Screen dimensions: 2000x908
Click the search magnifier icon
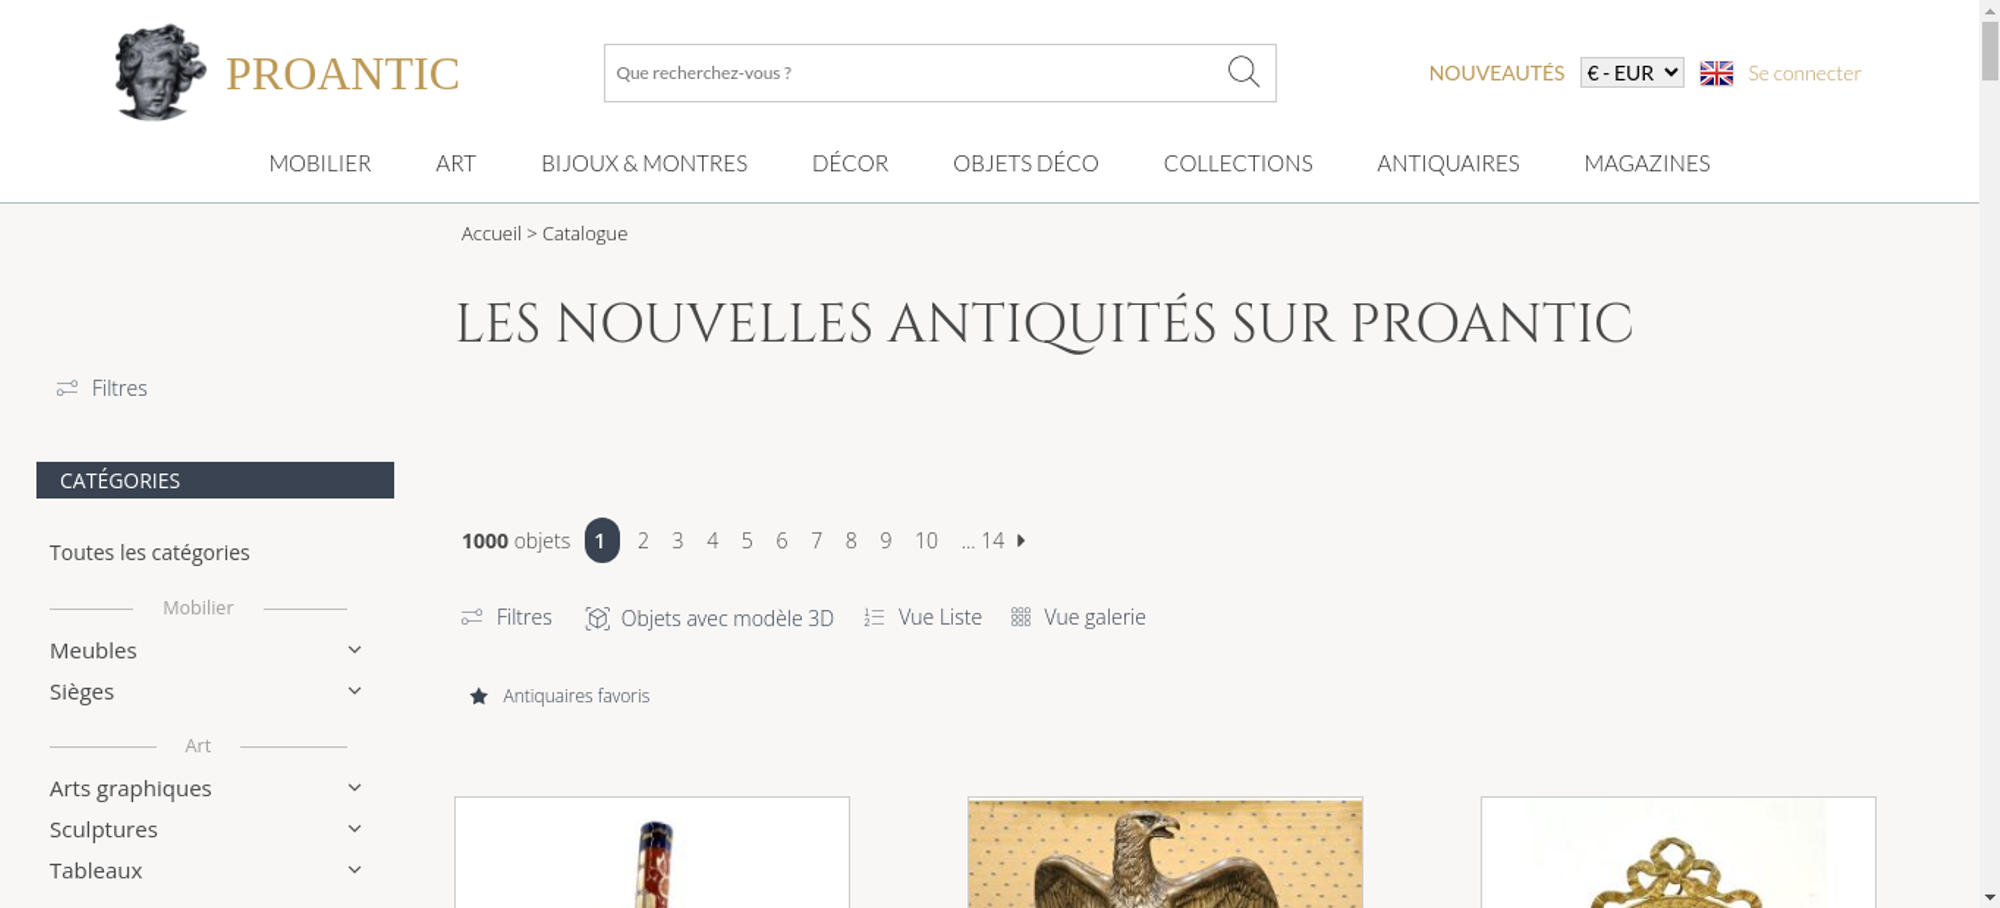(x=1243, y=72)
